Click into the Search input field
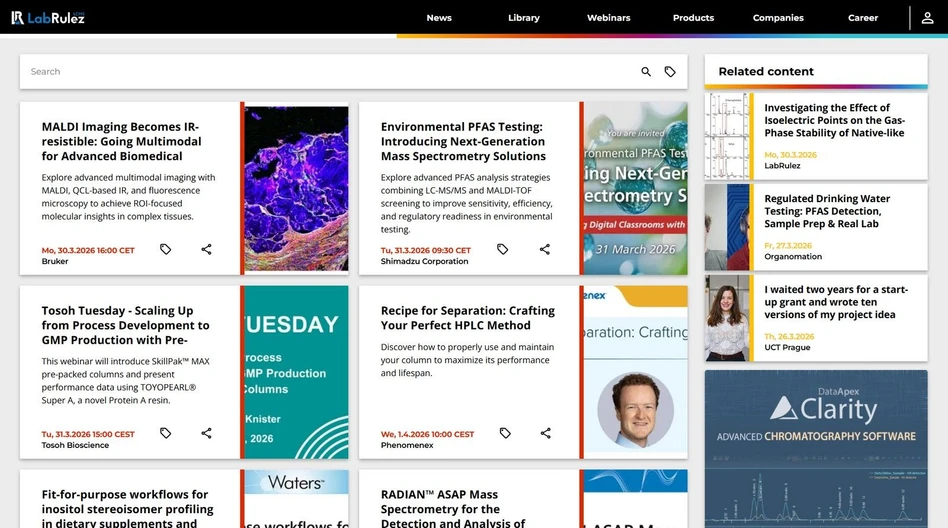 (330, 72)
